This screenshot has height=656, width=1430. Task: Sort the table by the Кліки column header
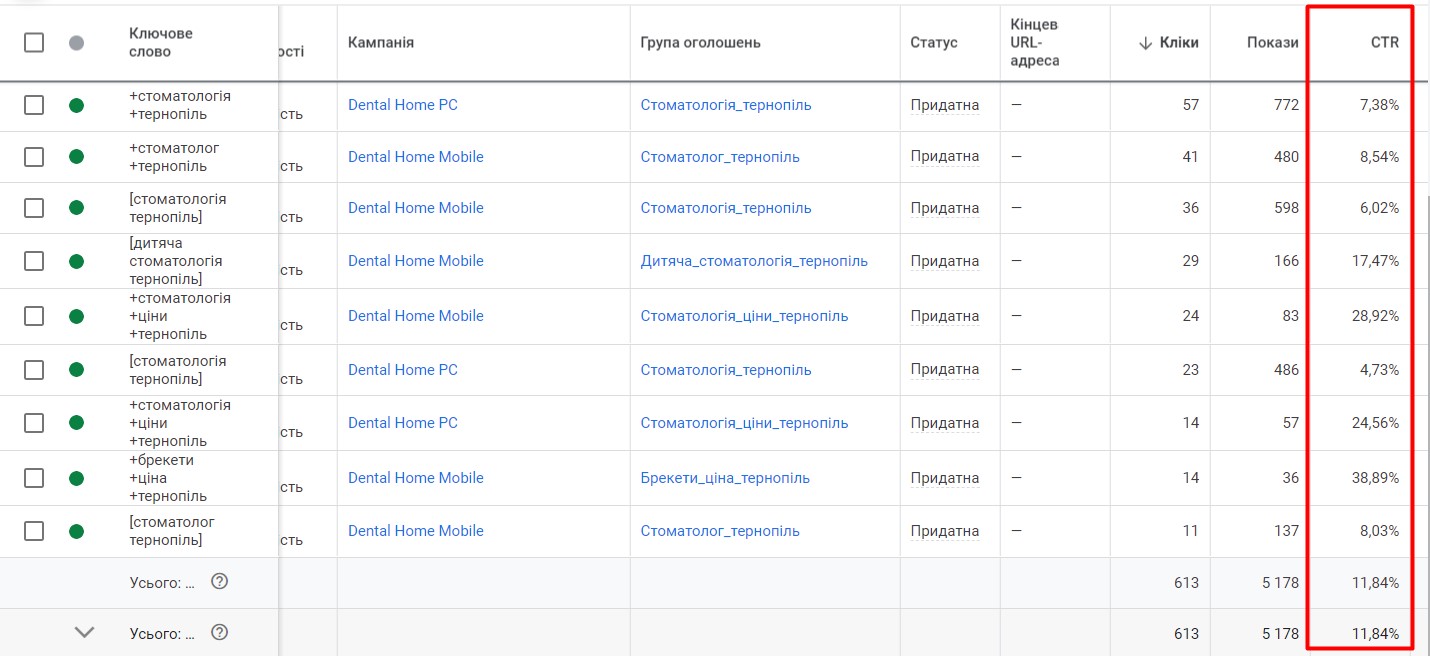point(1169,42)
